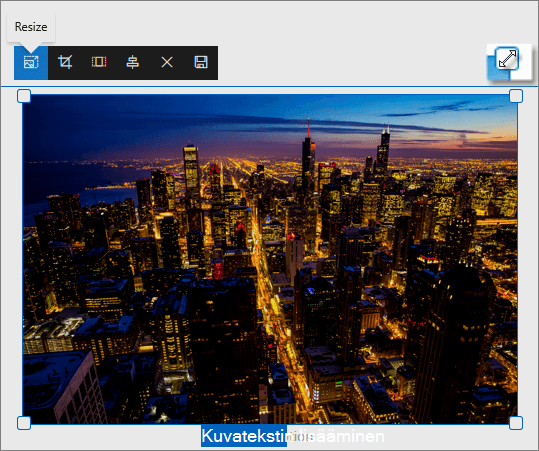This screenshot has width=539, height=451.
Task: Click the highlighted "Kuvatekstin" caption text
Action: (x=244, y=436)
